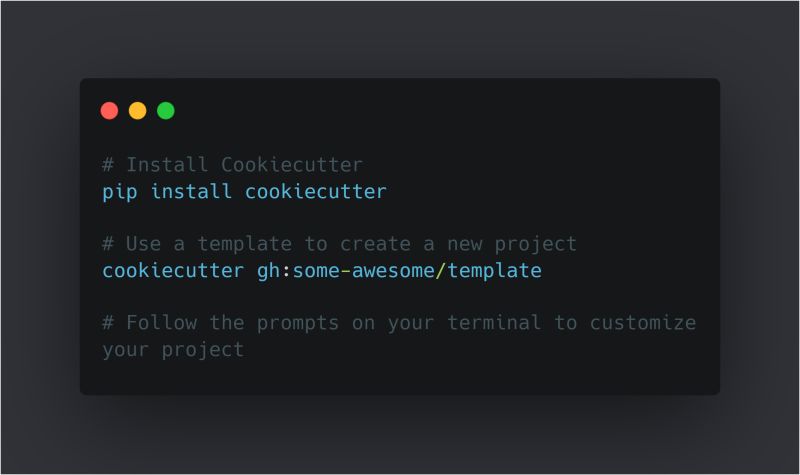Click the word 'Cookiecutter' in the first comment

[292, 165]
